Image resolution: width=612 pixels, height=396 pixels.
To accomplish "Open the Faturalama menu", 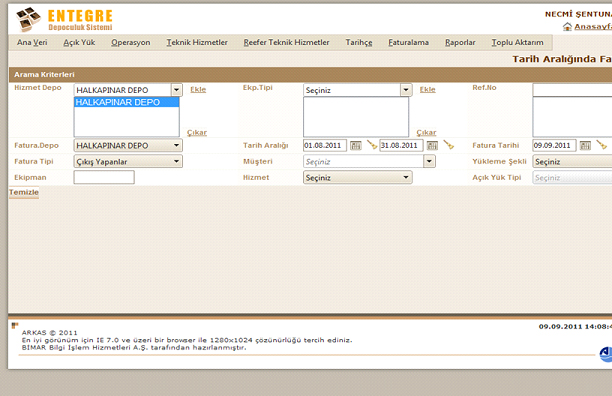I will (x=409, y=43).
